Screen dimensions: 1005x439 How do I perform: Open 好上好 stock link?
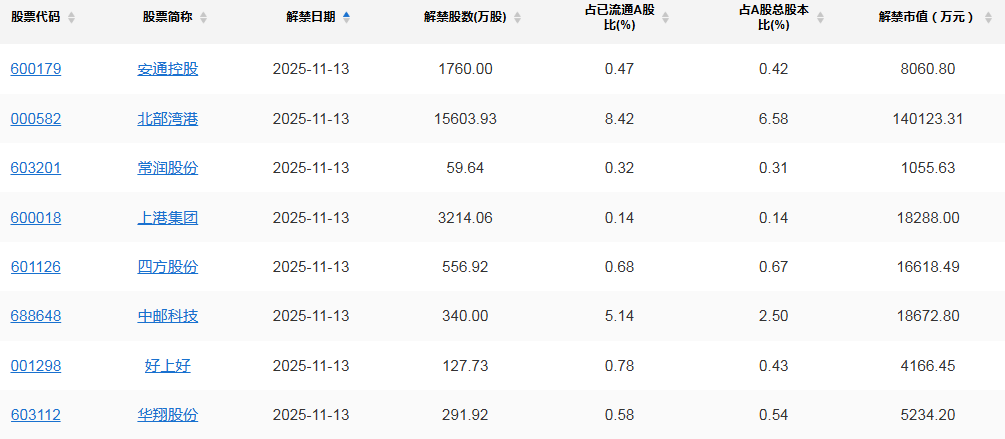click(x=168, y=366)
